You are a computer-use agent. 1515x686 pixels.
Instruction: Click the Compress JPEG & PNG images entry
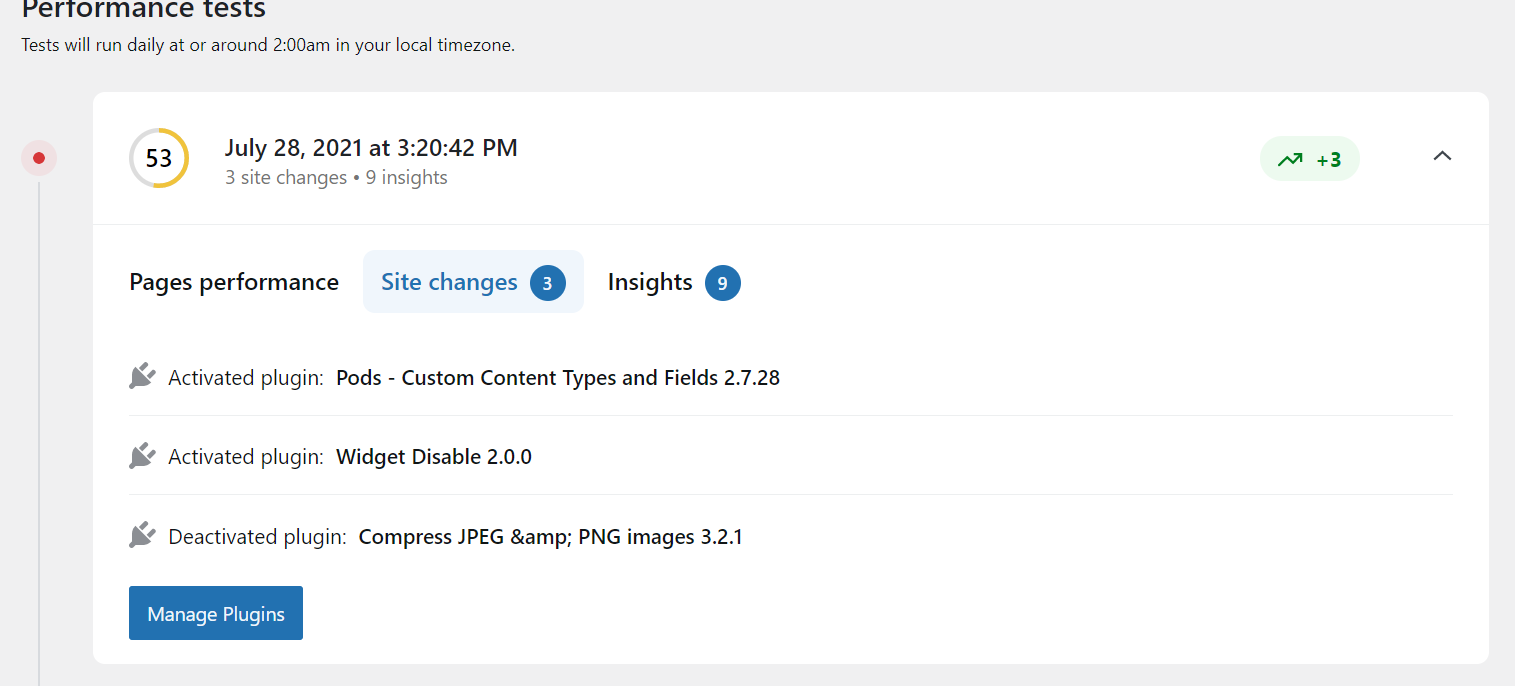click(550, 537)
